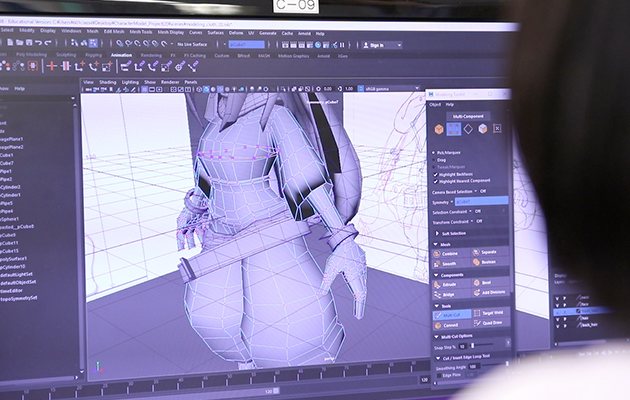Adjust the Snap Step % slider
Viewport: 630px width, 400px height.
pos(482,345)
